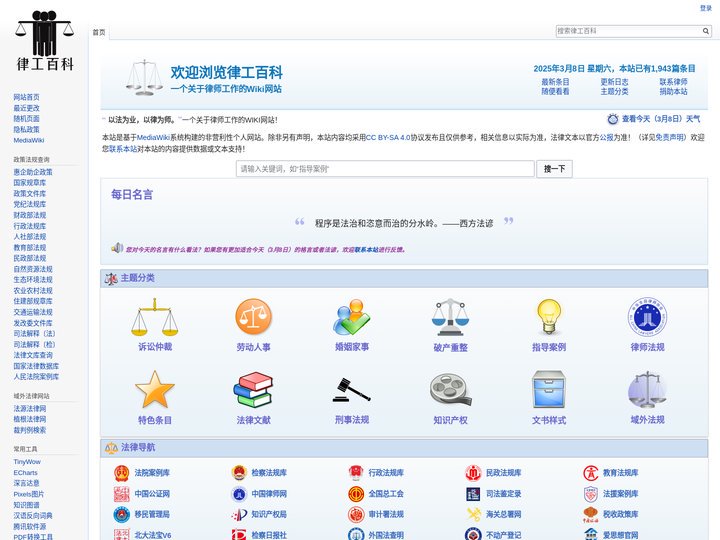
Task: Open the 文书样式 file cabinet icon
Action: [x=549, y=390]
